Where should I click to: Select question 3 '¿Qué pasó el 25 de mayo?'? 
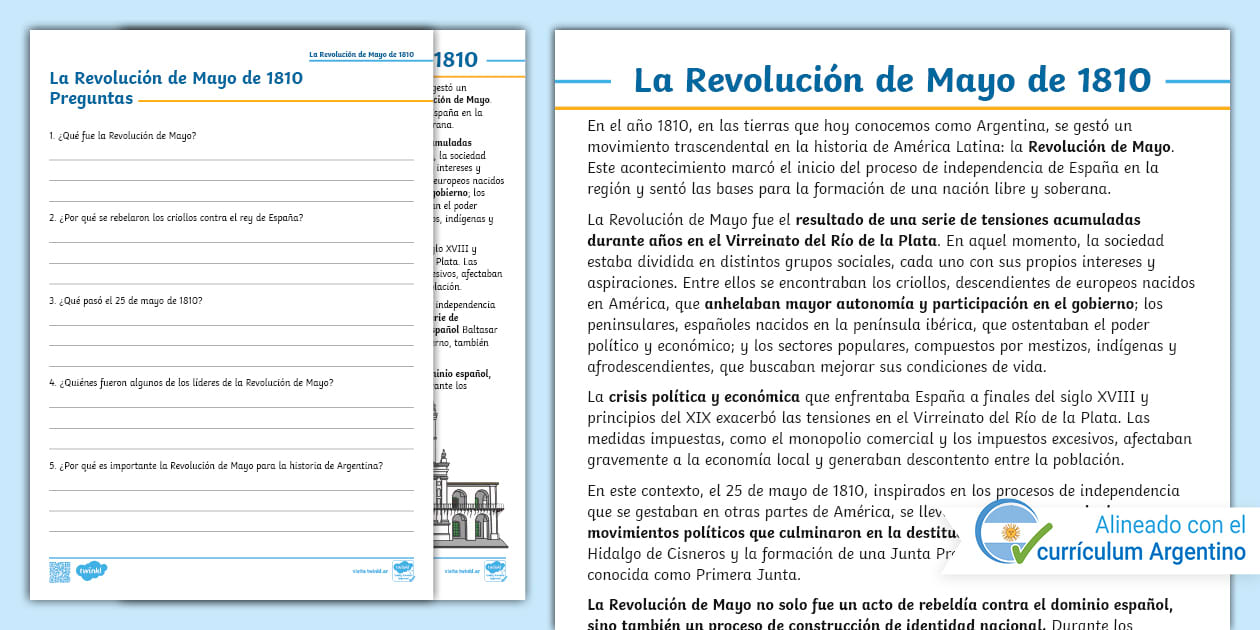(x=126, y=300)
